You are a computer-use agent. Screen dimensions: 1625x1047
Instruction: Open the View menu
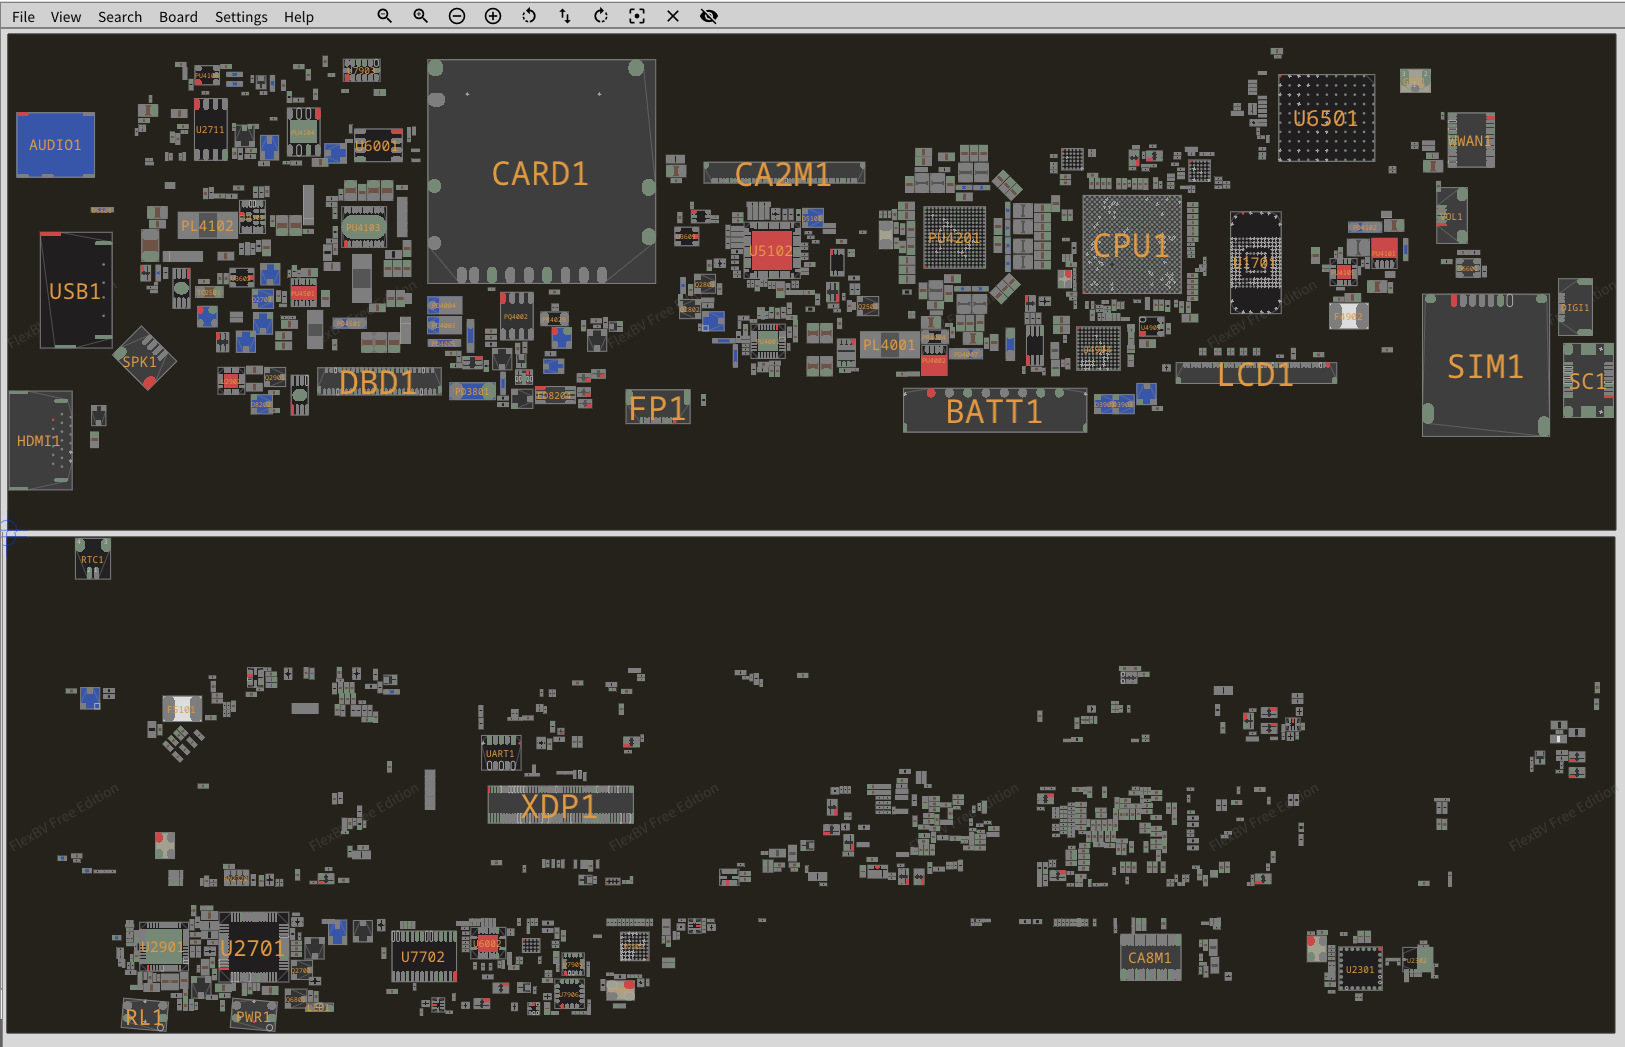point(66,17)
